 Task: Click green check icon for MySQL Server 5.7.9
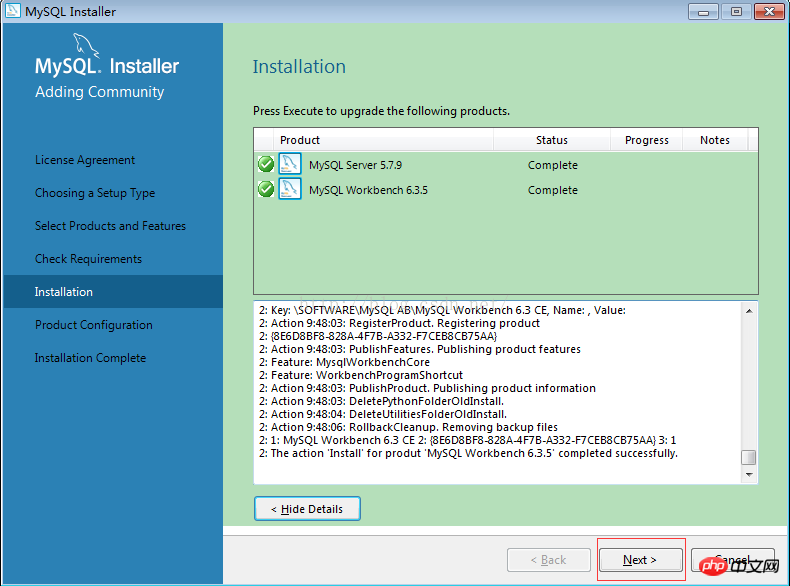click(x=266, y=164)
